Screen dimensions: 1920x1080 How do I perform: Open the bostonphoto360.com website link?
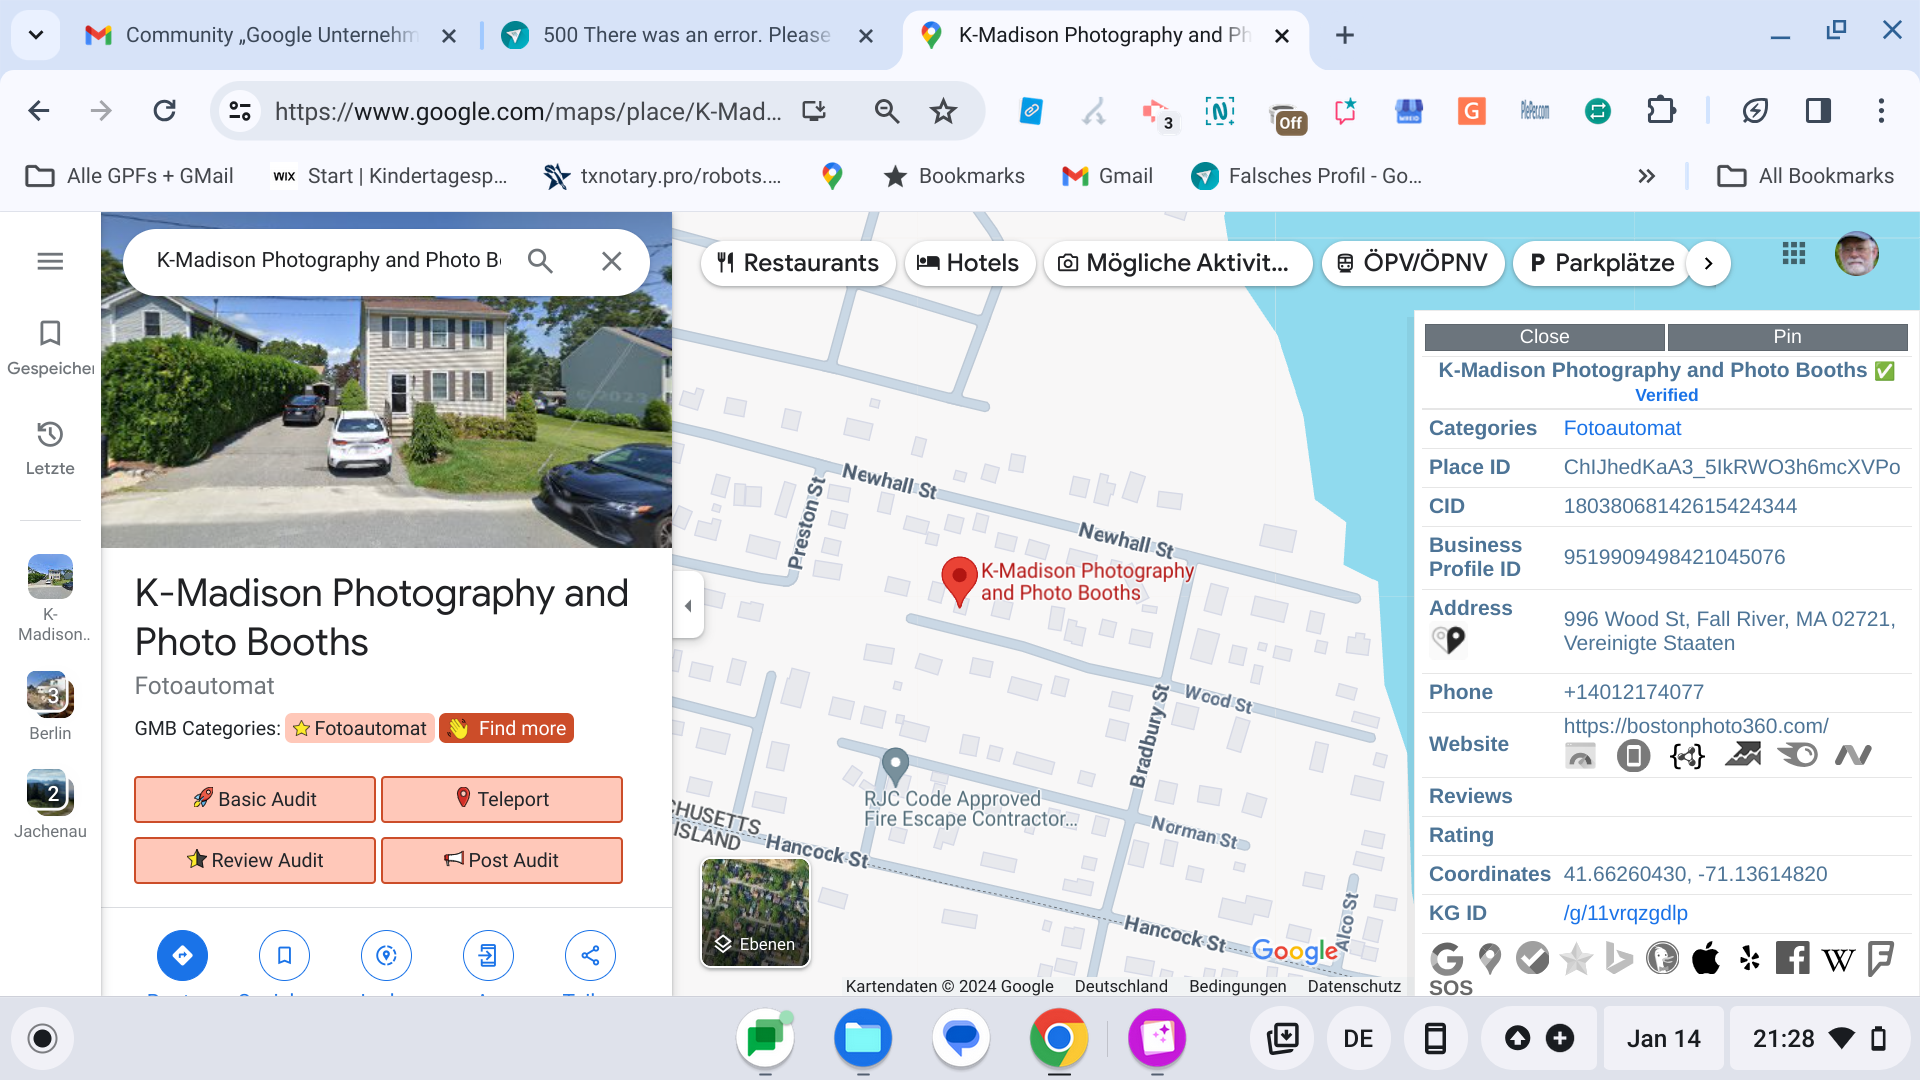(1695, 726)
